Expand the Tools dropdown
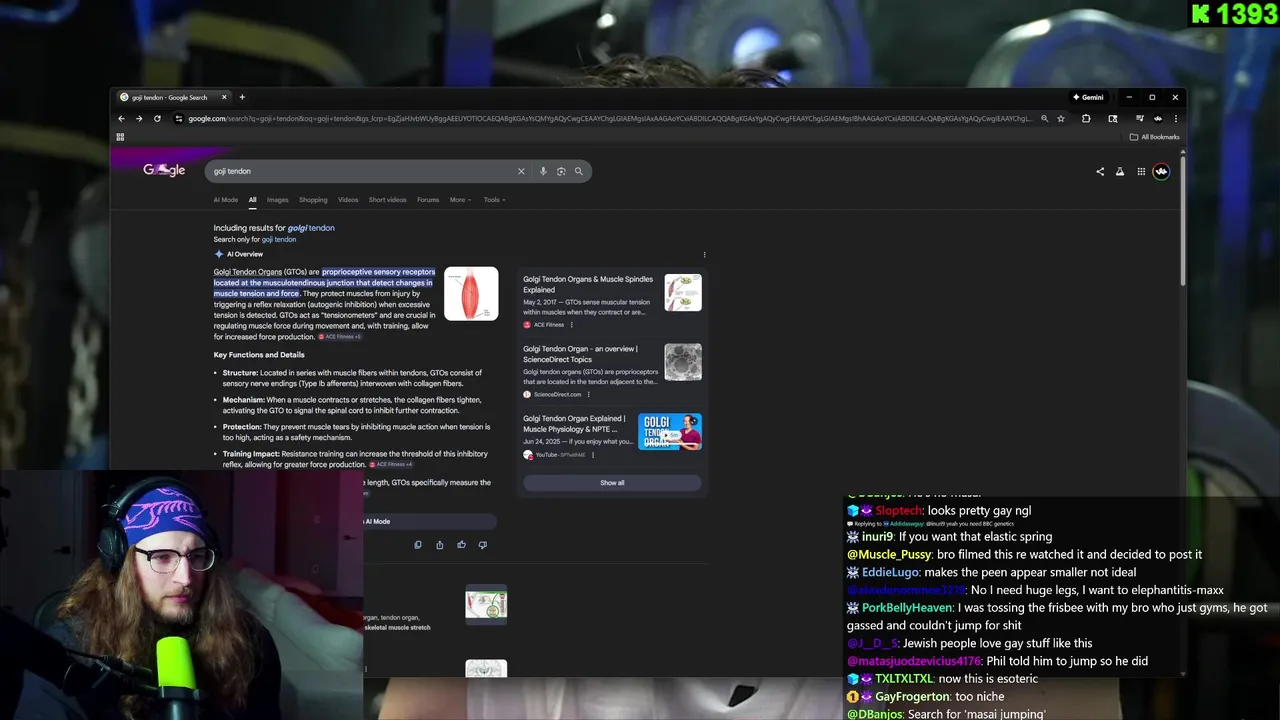The image size is (1280, 720). 494,200
